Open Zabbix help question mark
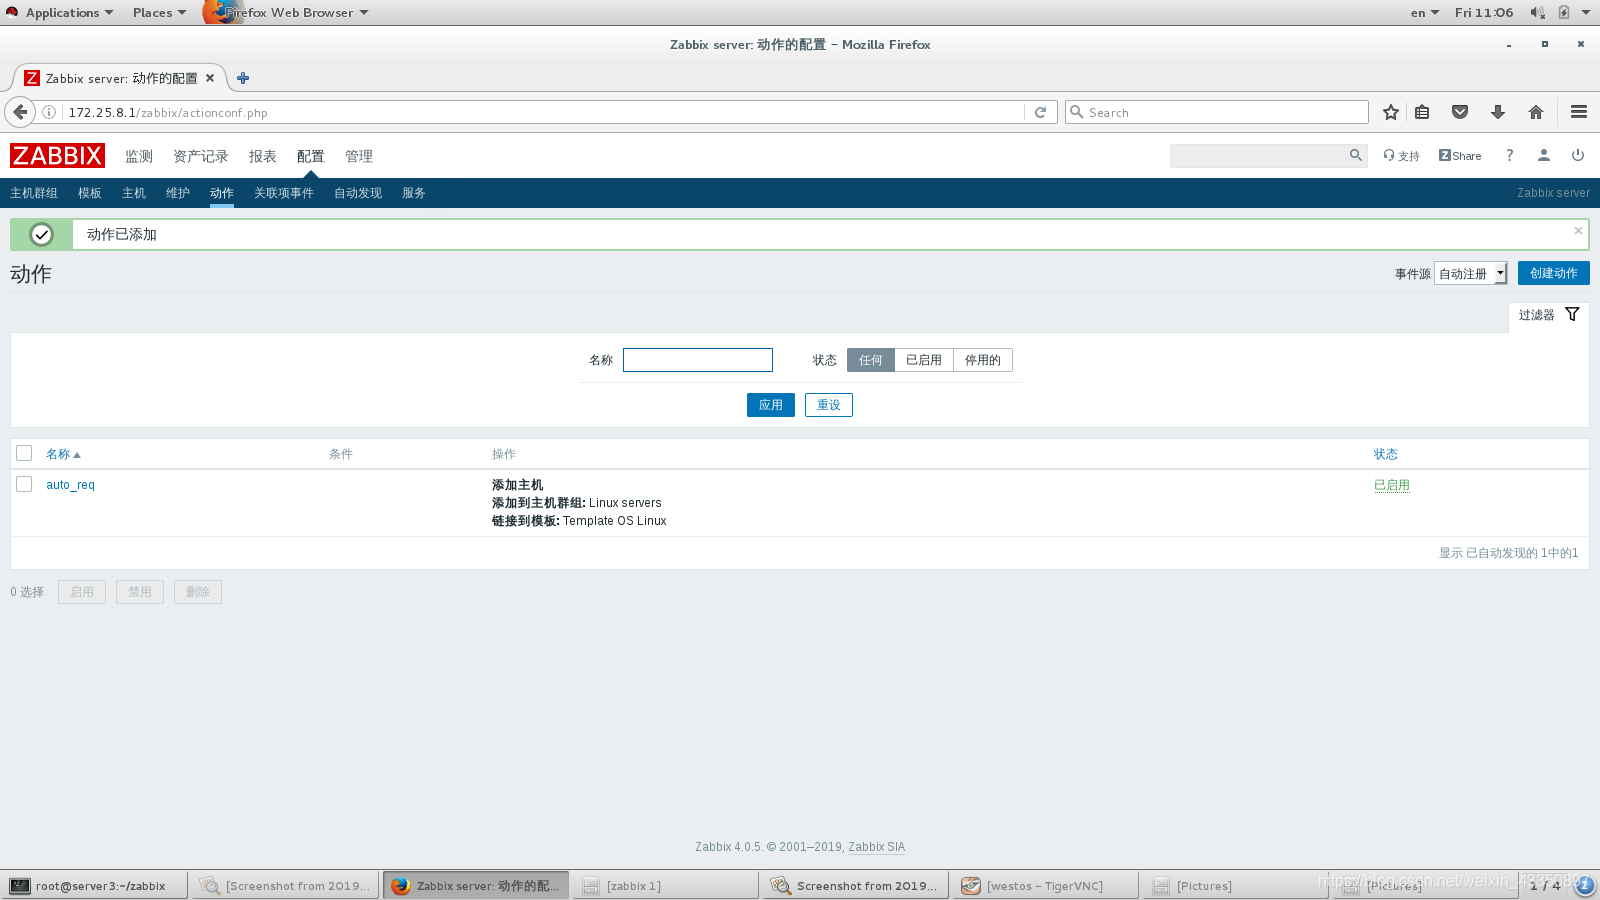The width and height of the screenshot is (1600, 900). 1510,155
